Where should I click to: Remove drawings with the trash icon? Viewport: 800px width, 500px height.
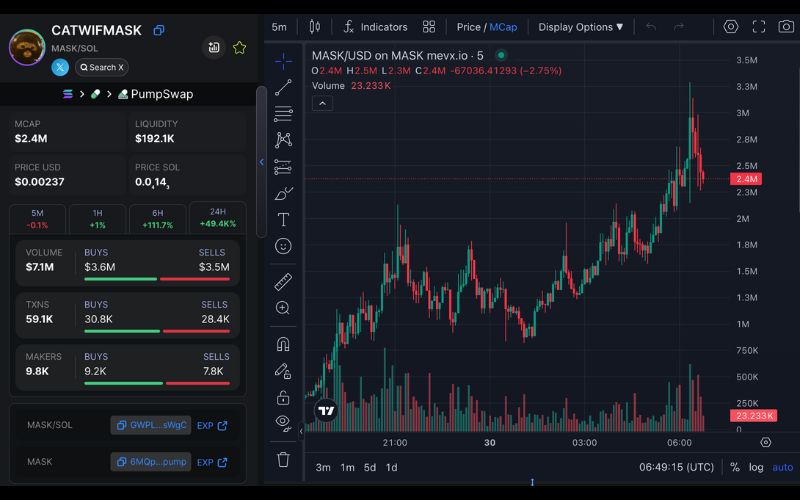(x=283, y=459)
